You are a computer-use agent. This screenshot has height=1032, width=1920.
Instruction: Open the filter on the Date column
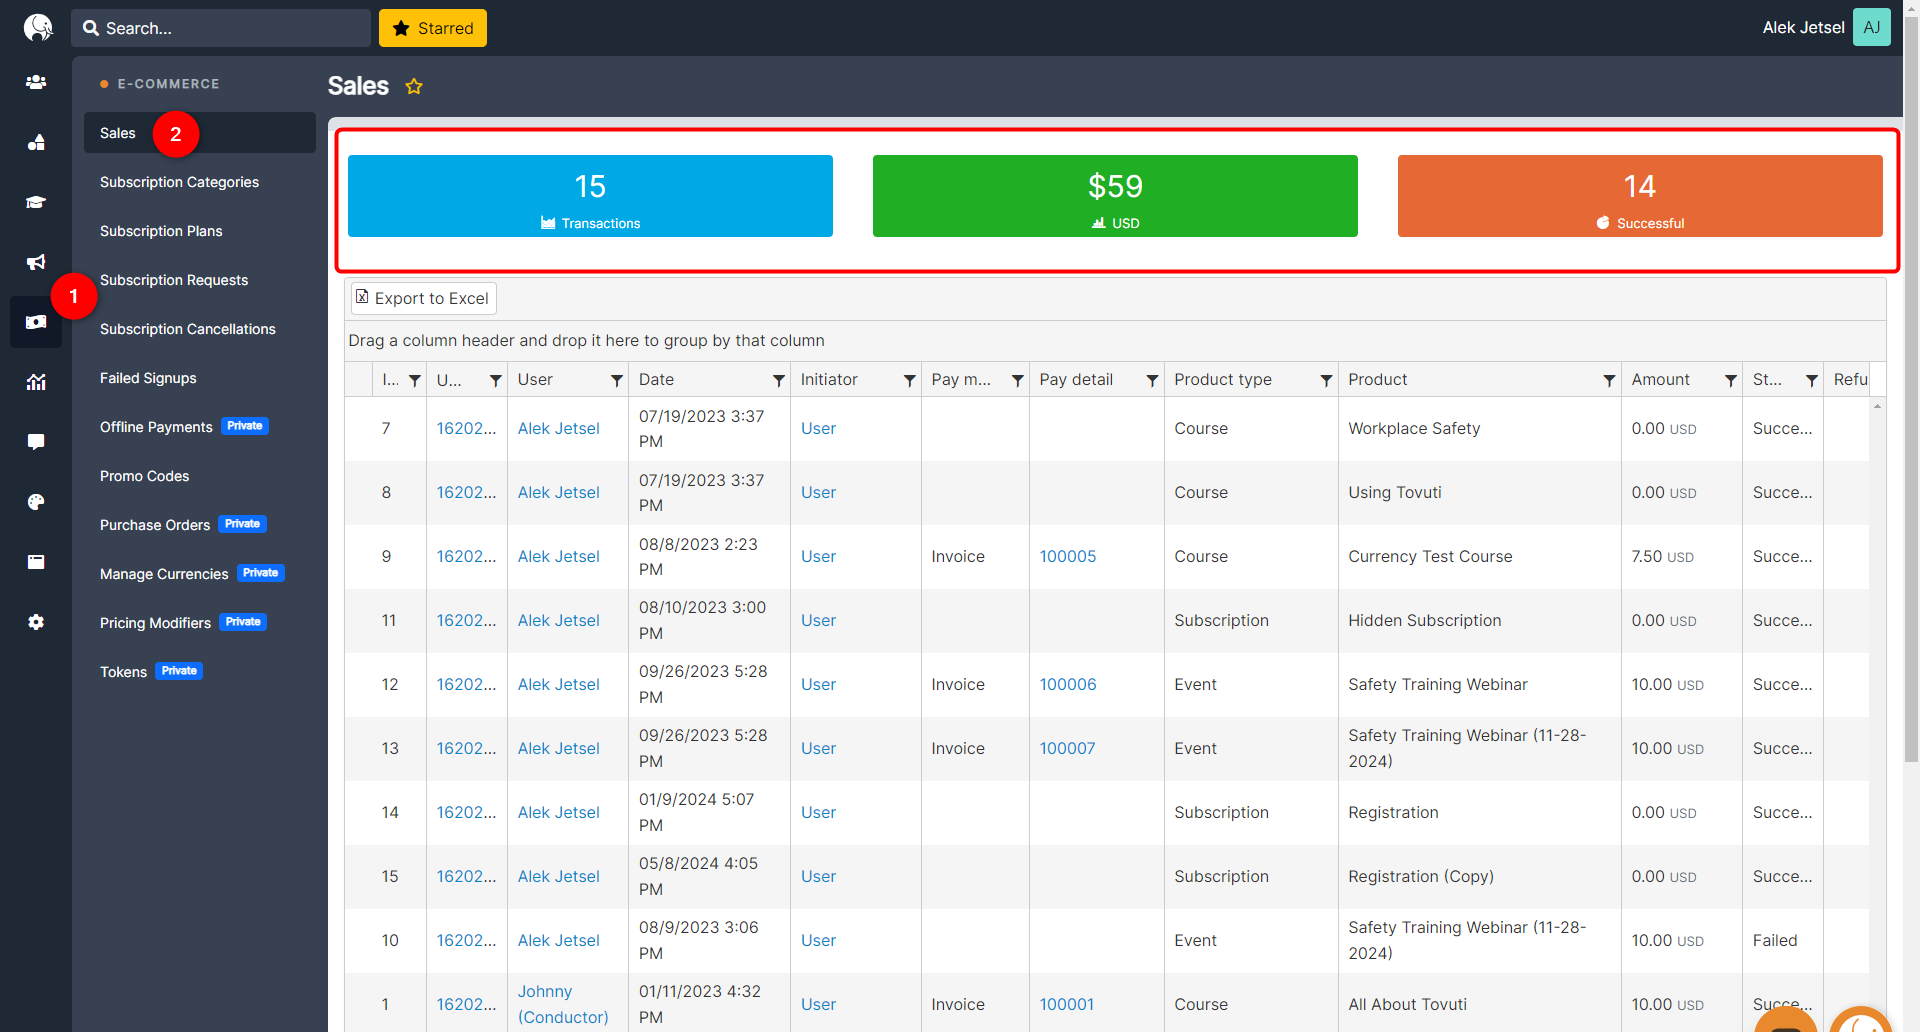click(x=779, y=380)
